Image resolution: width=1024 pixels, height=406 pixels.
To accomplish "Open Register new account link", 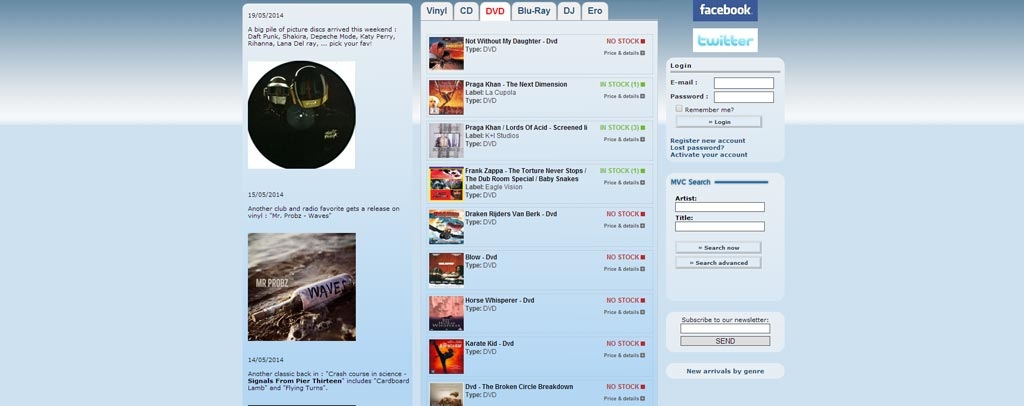I will pyautogui.click(x=707, y=140).
